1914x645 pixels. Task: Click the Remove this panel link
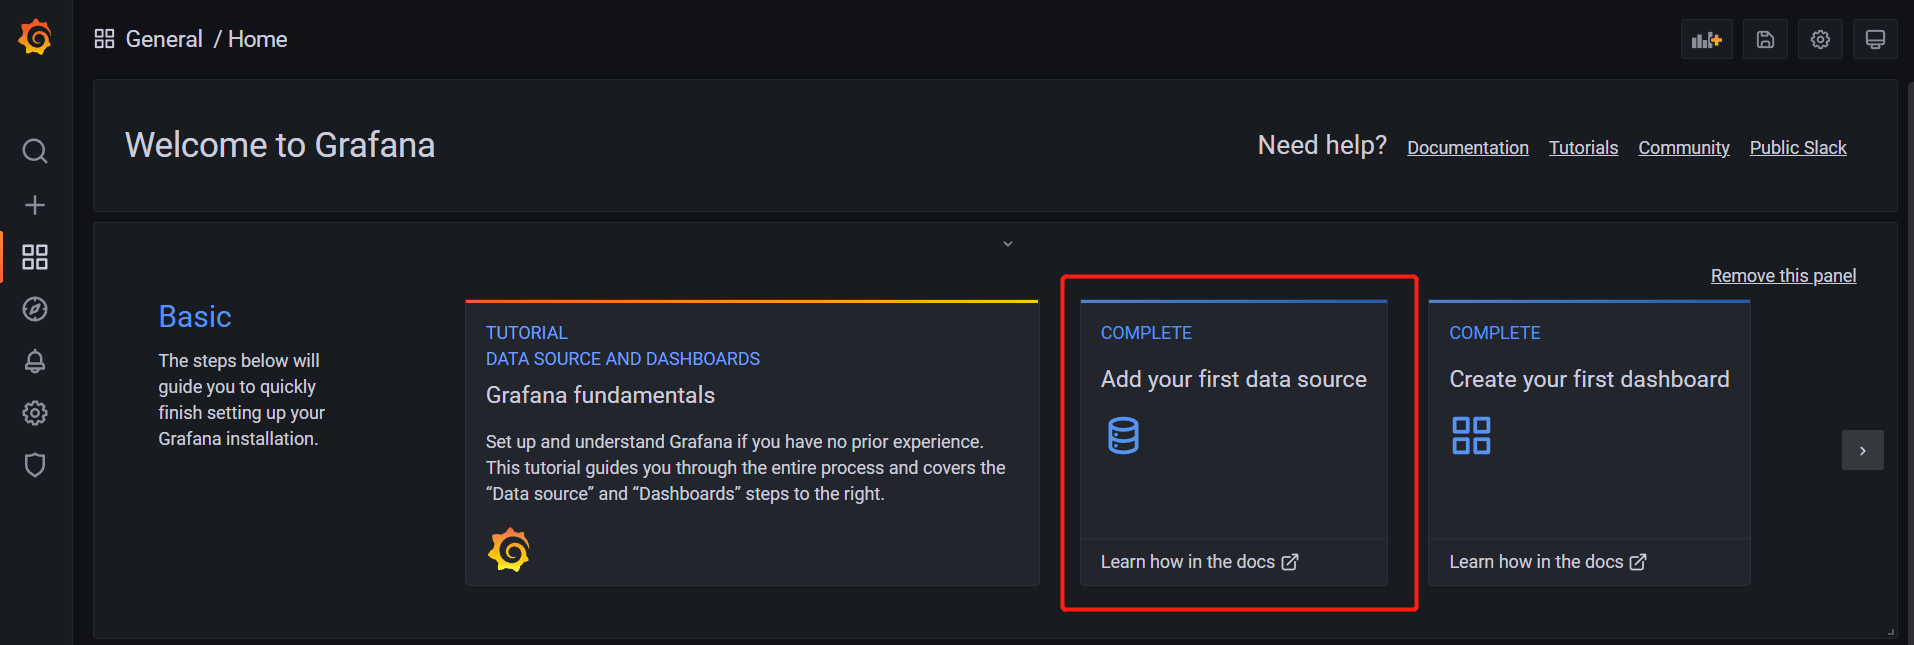[1783, 276]
